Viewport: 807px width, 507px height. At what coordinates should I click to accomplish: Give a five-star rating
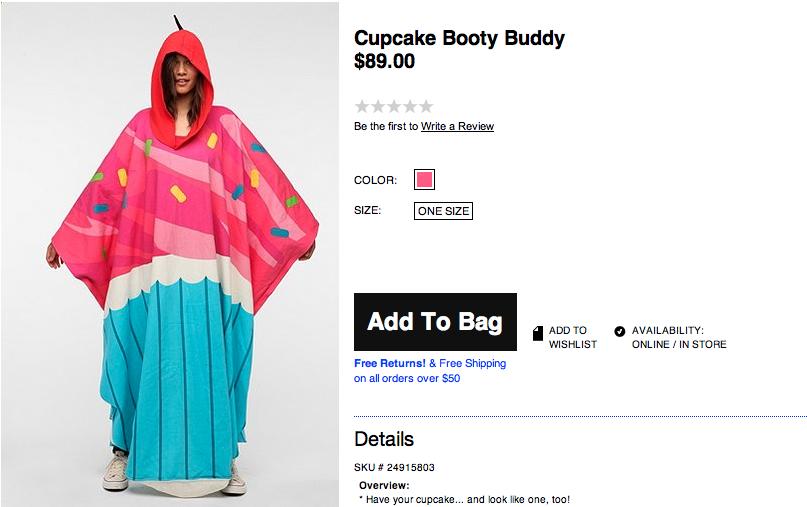point(426,106)
